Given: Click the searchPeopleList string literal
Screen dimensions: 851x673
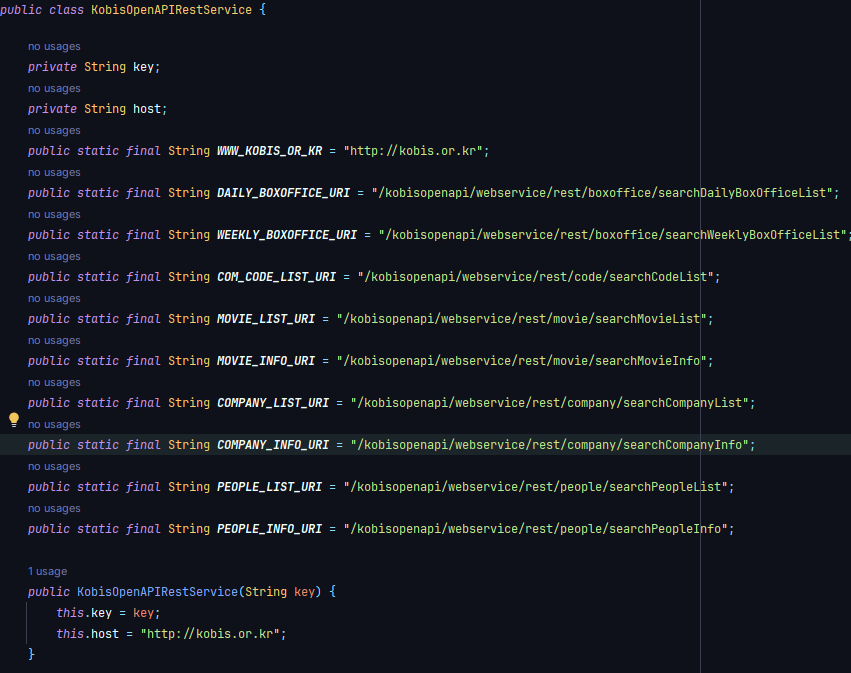Looking at the screenshot, I should coord(536,487).
